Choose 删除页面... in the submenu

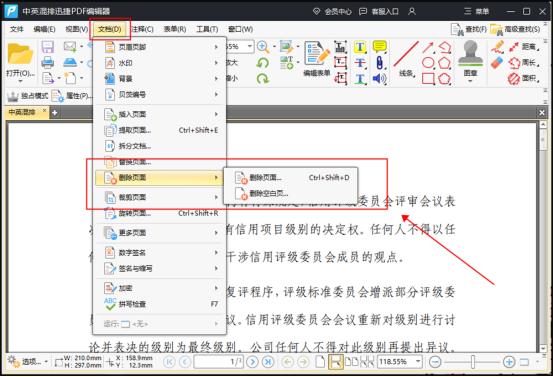pyautogui.click(x=291, y=177)
